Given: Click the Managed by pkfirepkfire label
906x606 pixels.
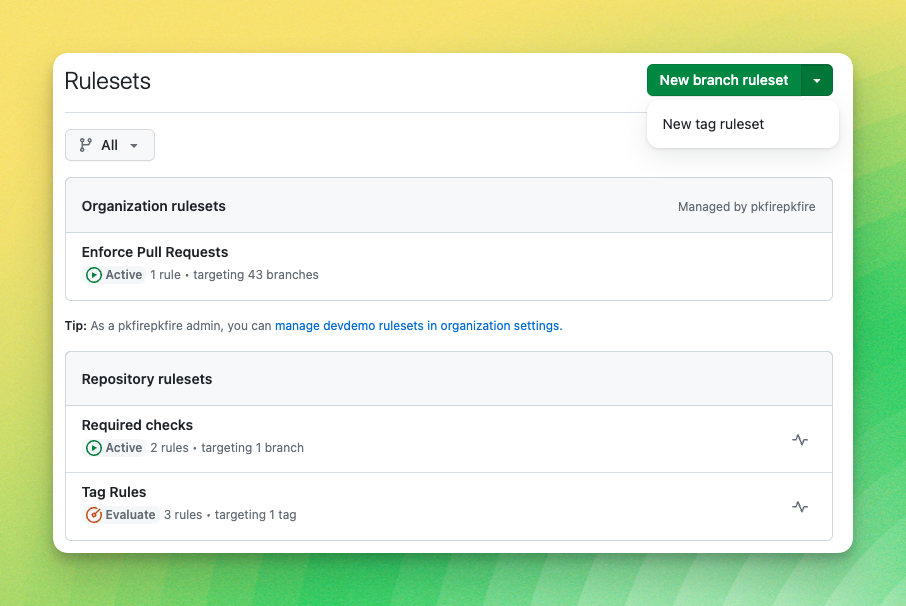Looking at the screenshot, I should pyautogui.click(x=746, y=206).
